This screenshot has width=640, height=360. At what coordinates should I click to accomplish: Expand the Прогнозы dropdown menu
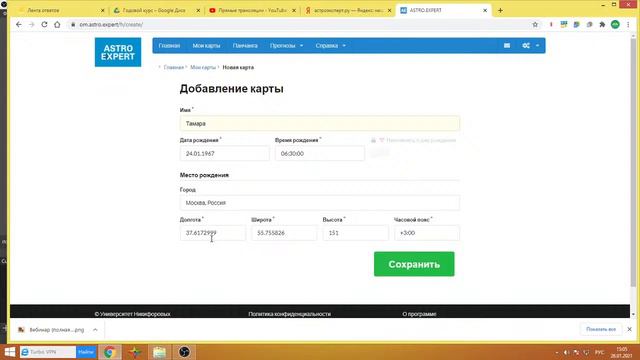coord(287,46)
